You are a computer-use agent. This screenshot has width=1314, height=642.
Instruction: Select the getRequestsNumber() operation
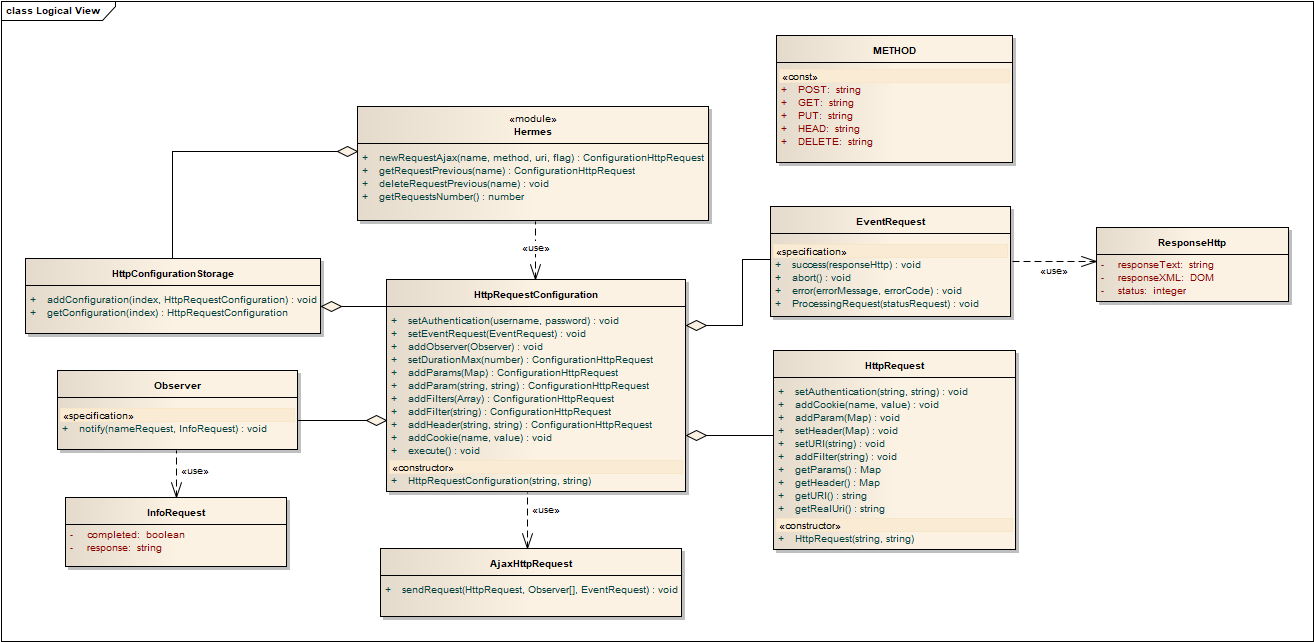[x=452, y=197]
